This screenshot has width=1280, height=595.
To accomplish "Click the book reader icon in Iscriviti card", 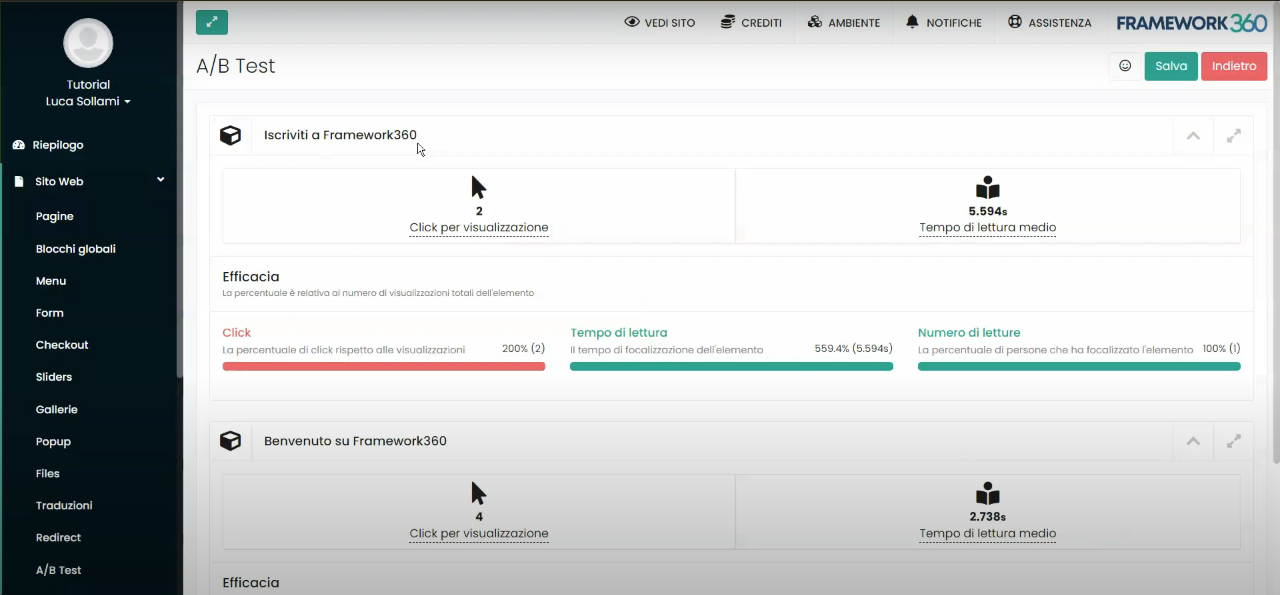I will click(x=988, y=188).
